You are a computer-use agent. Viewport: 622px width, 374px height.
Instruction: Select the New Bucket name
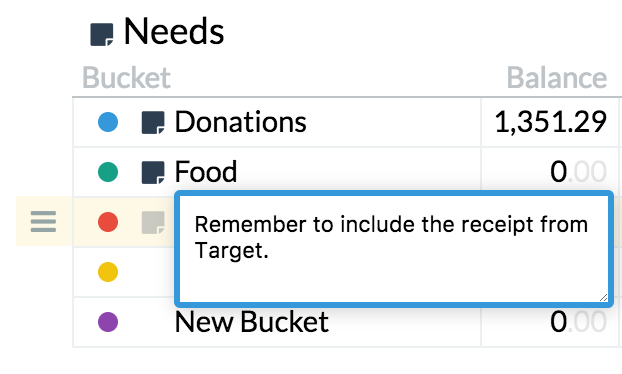pos(251,322)
